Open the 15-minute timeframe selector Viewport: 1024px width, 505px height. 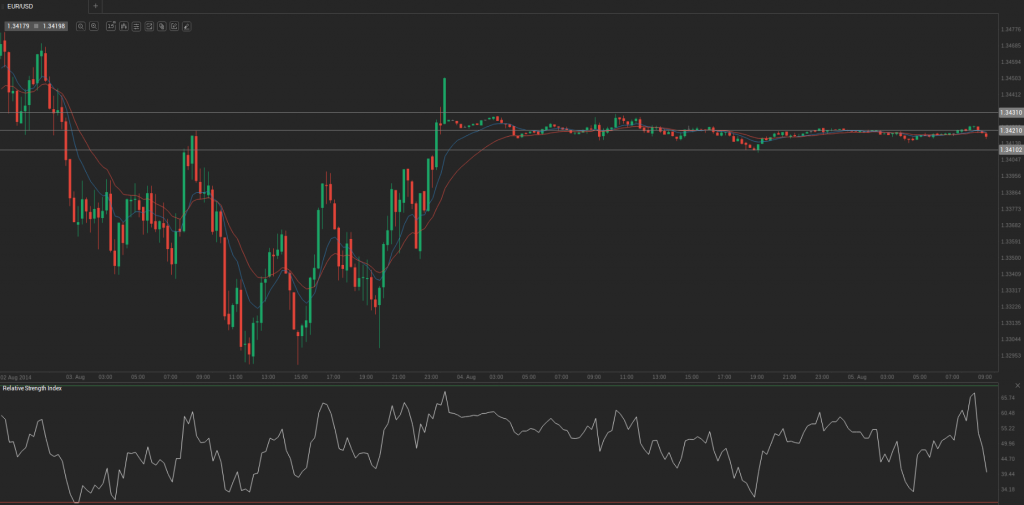tap(110, 25)
